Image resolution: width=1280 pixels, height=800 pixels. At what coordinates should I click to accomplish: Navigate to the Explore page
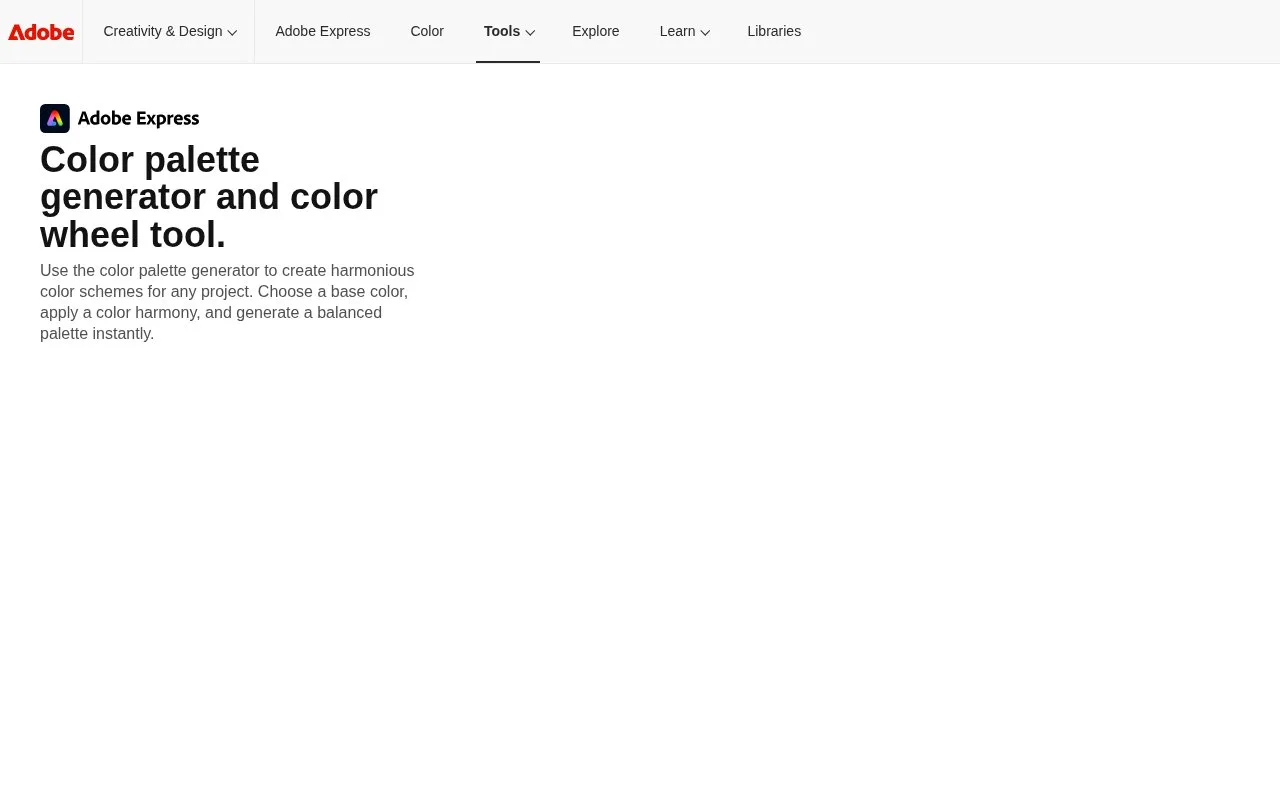click(596, 31)
